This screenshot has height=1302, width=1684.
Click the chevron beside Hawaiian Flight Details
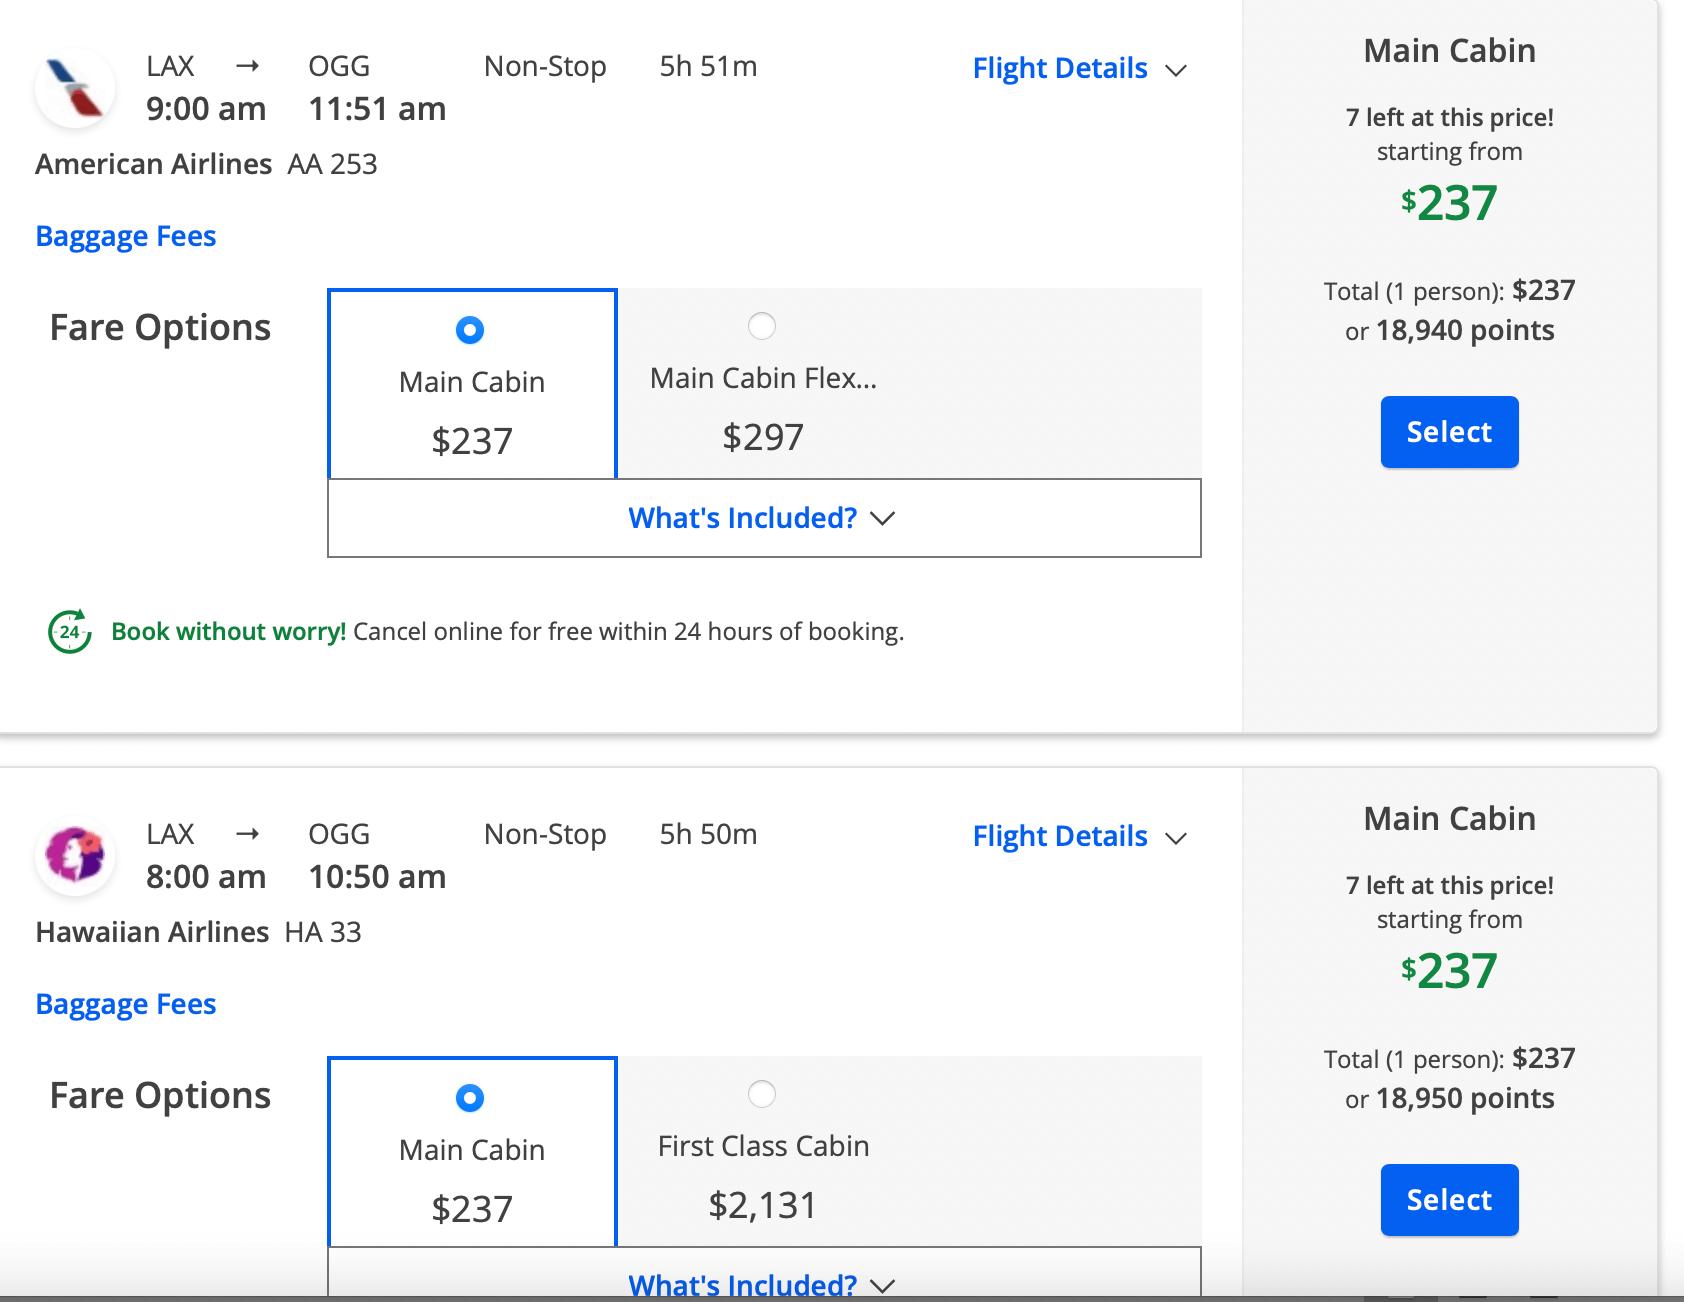(x=1177, y=838)
